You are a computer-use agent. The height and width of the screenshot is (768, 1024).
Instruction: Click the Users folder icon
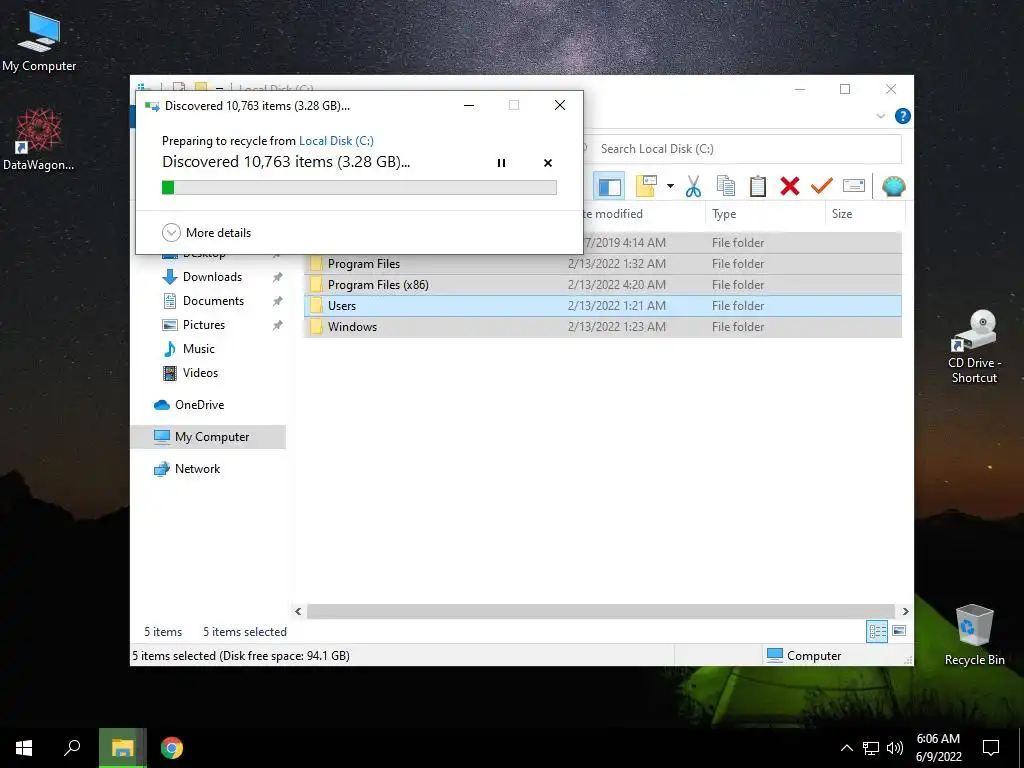316,306
